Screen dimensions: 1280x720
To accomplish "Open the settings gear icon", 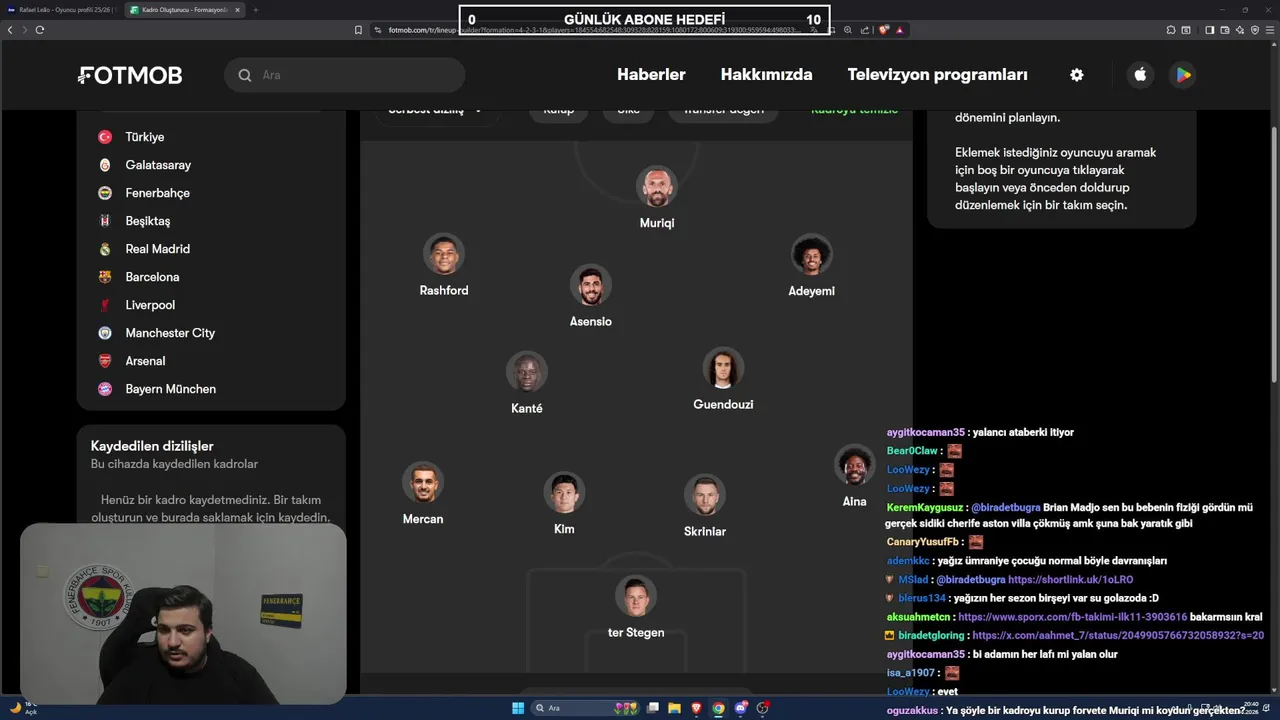I will coord(1076,75).
